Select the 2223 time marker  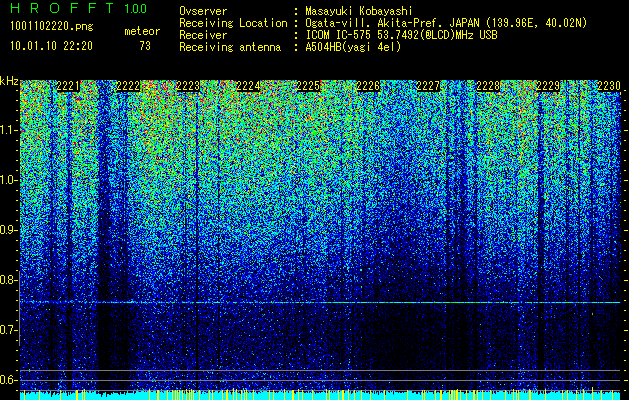(x=188, y=86)
